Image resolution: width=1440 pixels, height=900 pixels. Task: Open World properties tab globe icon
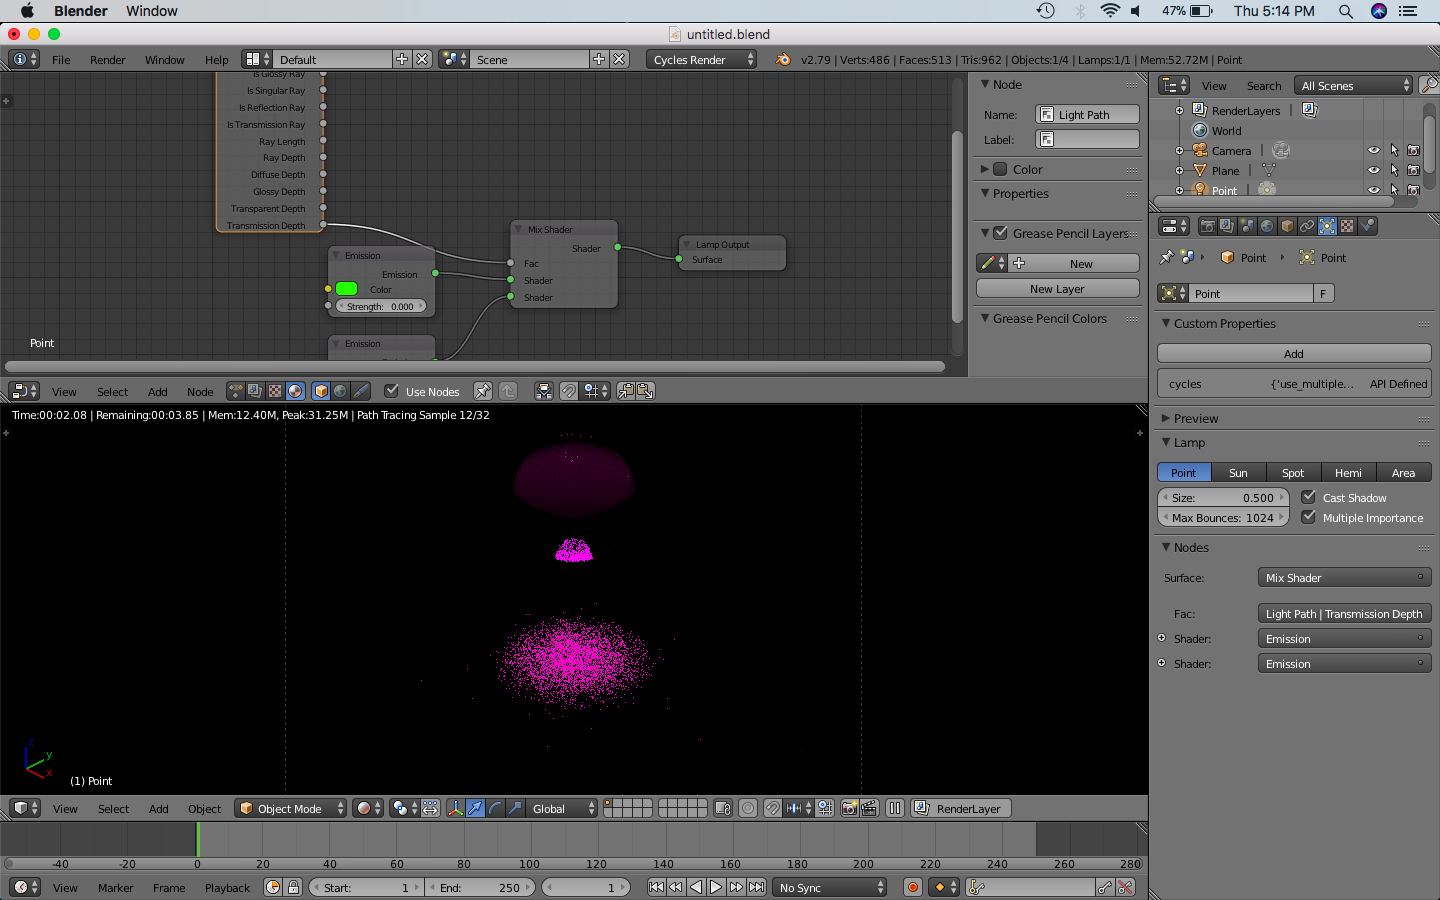tap(1267, 226)
